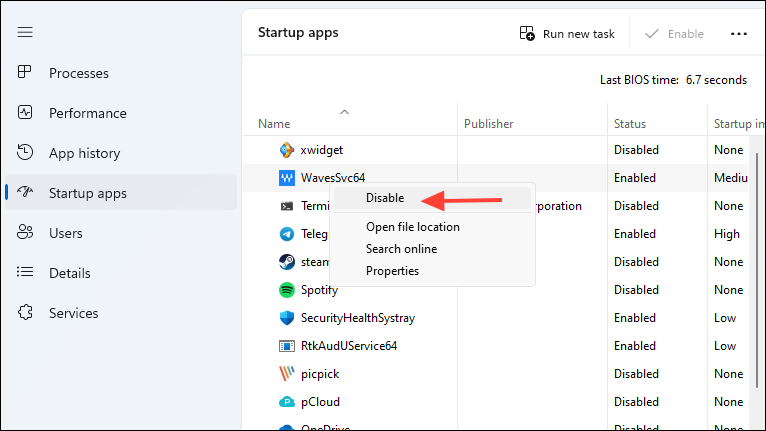Click the Steam app icon
Image resolution: width=766 pixels, height=431 pixels.
pos(287,262)
